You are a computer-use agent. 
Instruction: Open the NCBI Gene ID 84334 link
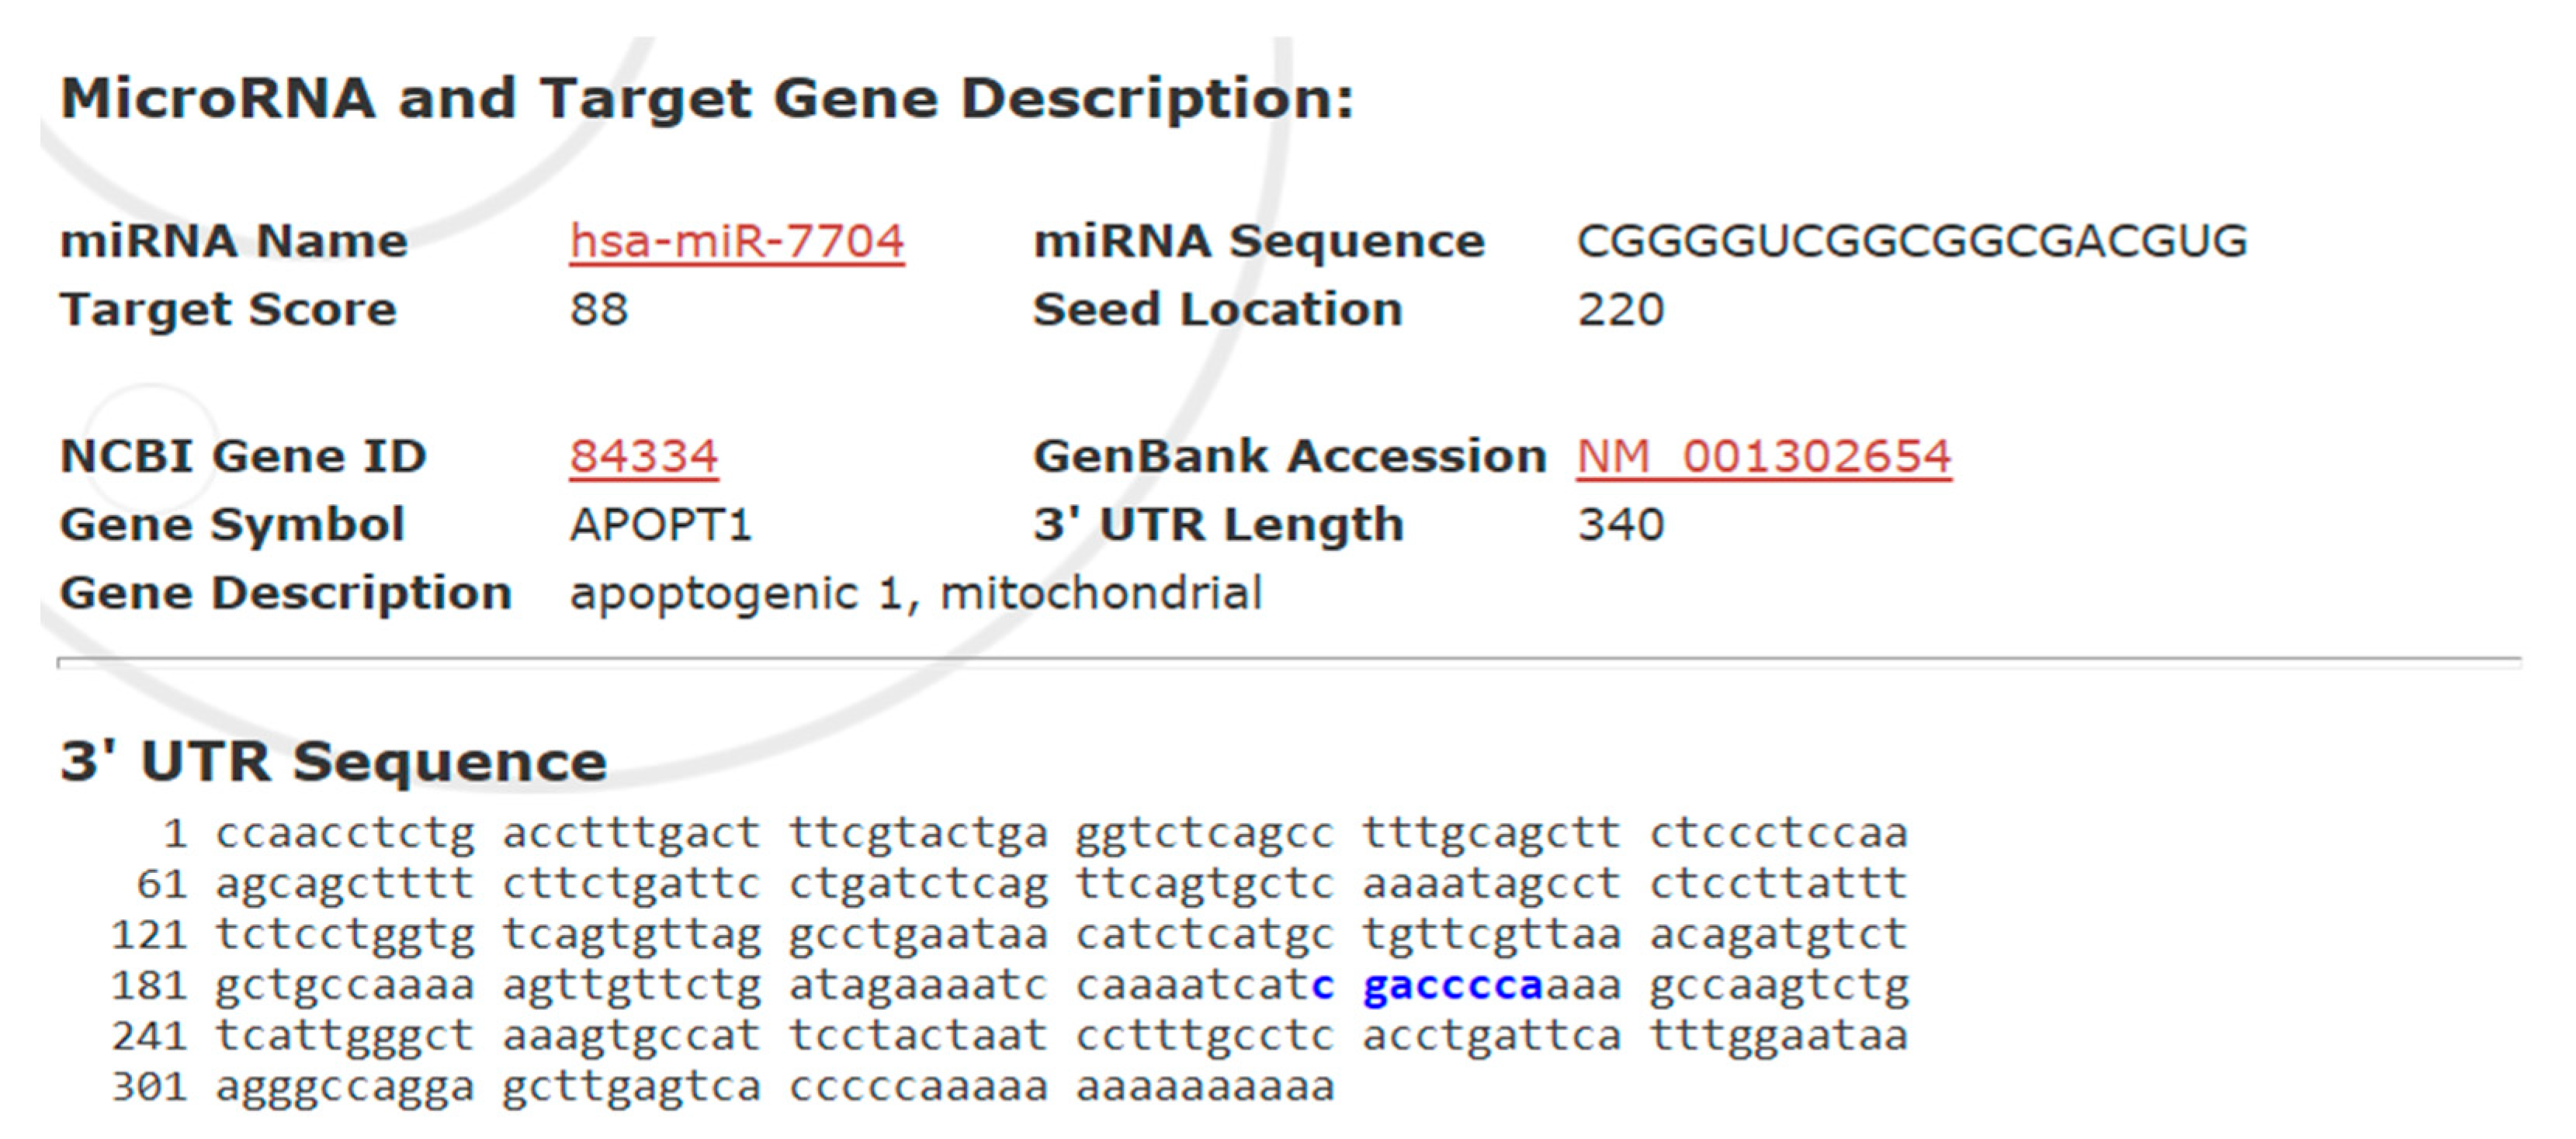643,457
